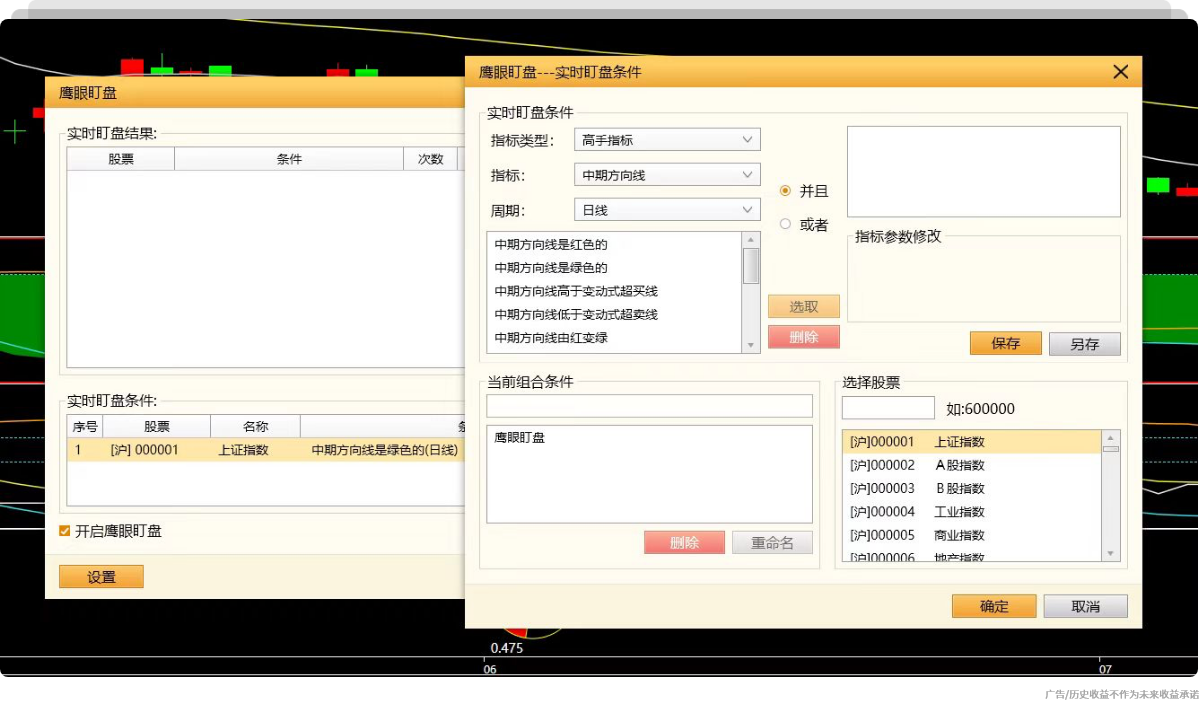Open the 指标类型 dropdown

tap(667, 140)
